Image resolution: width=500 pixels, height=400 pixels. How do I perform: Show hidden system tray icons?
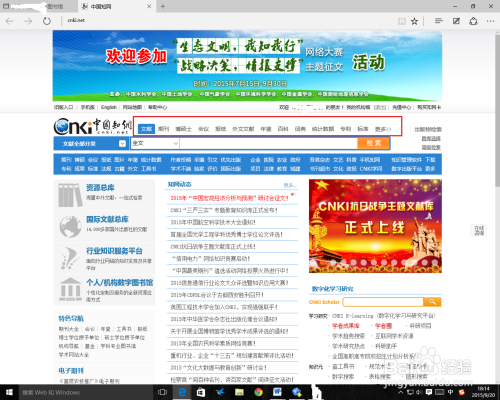point(401,392)
